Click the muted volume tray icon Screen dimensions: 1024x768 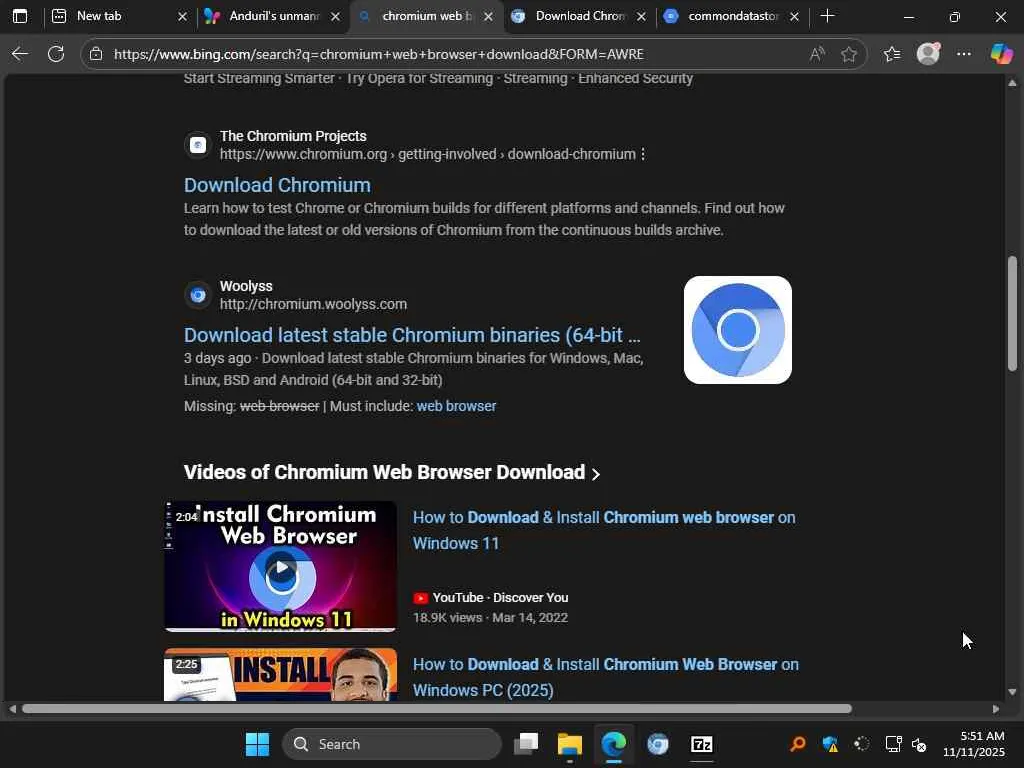click(x=919, y=744)
